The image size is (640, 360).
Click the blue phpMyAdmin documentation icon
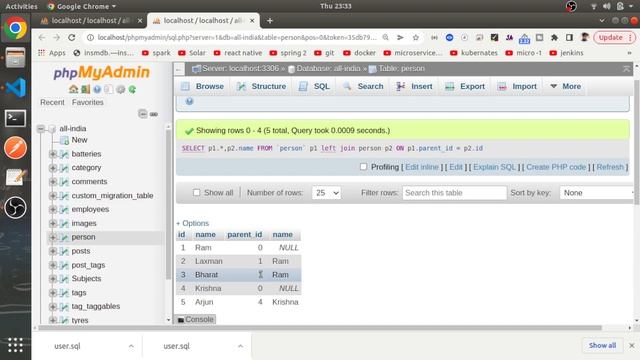pyautogui.click(x=97, y=89)
